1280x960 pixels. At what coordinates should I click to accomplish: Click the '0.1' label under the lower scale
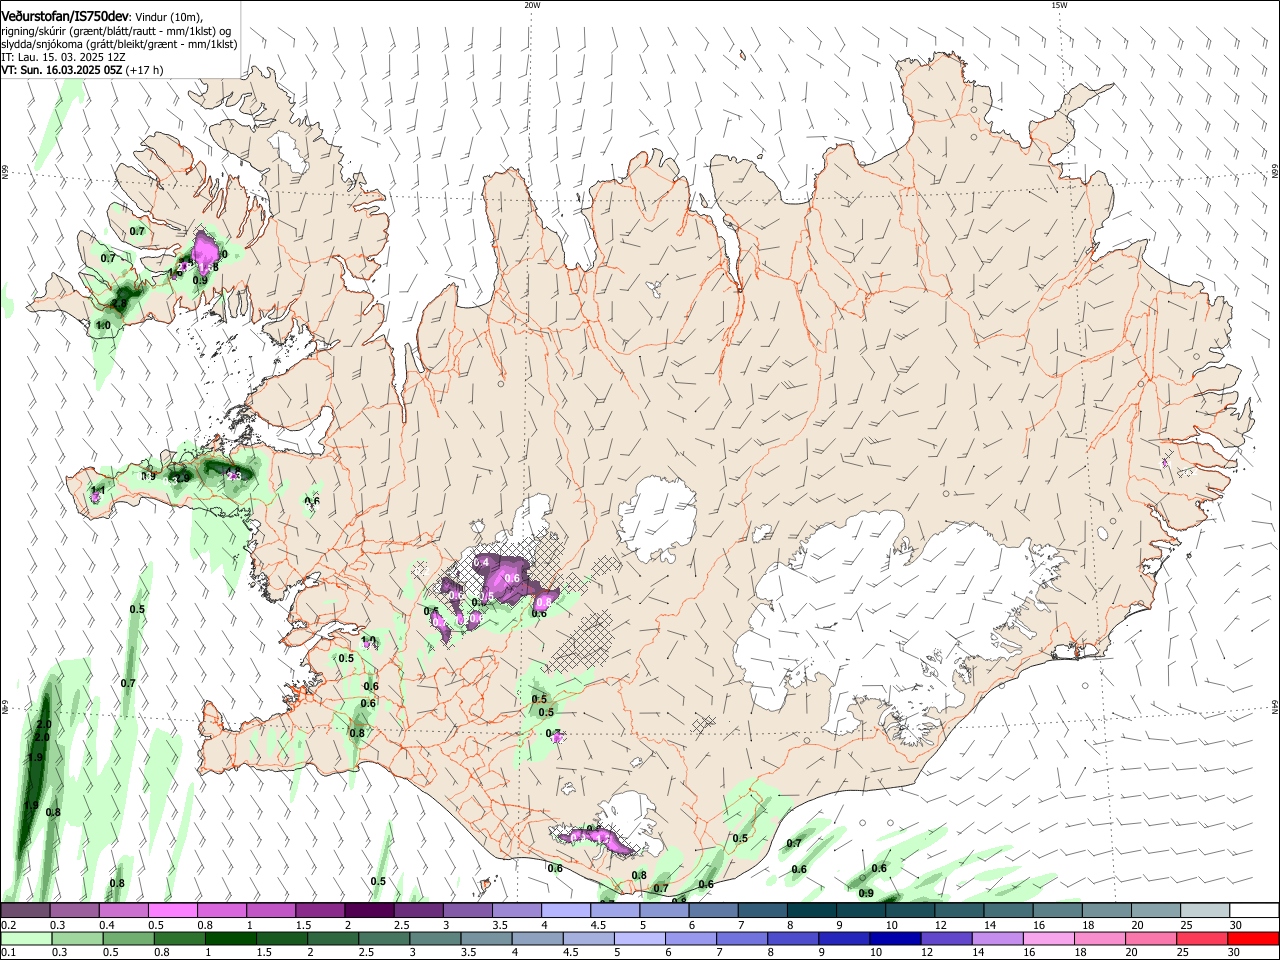(9, 953)
